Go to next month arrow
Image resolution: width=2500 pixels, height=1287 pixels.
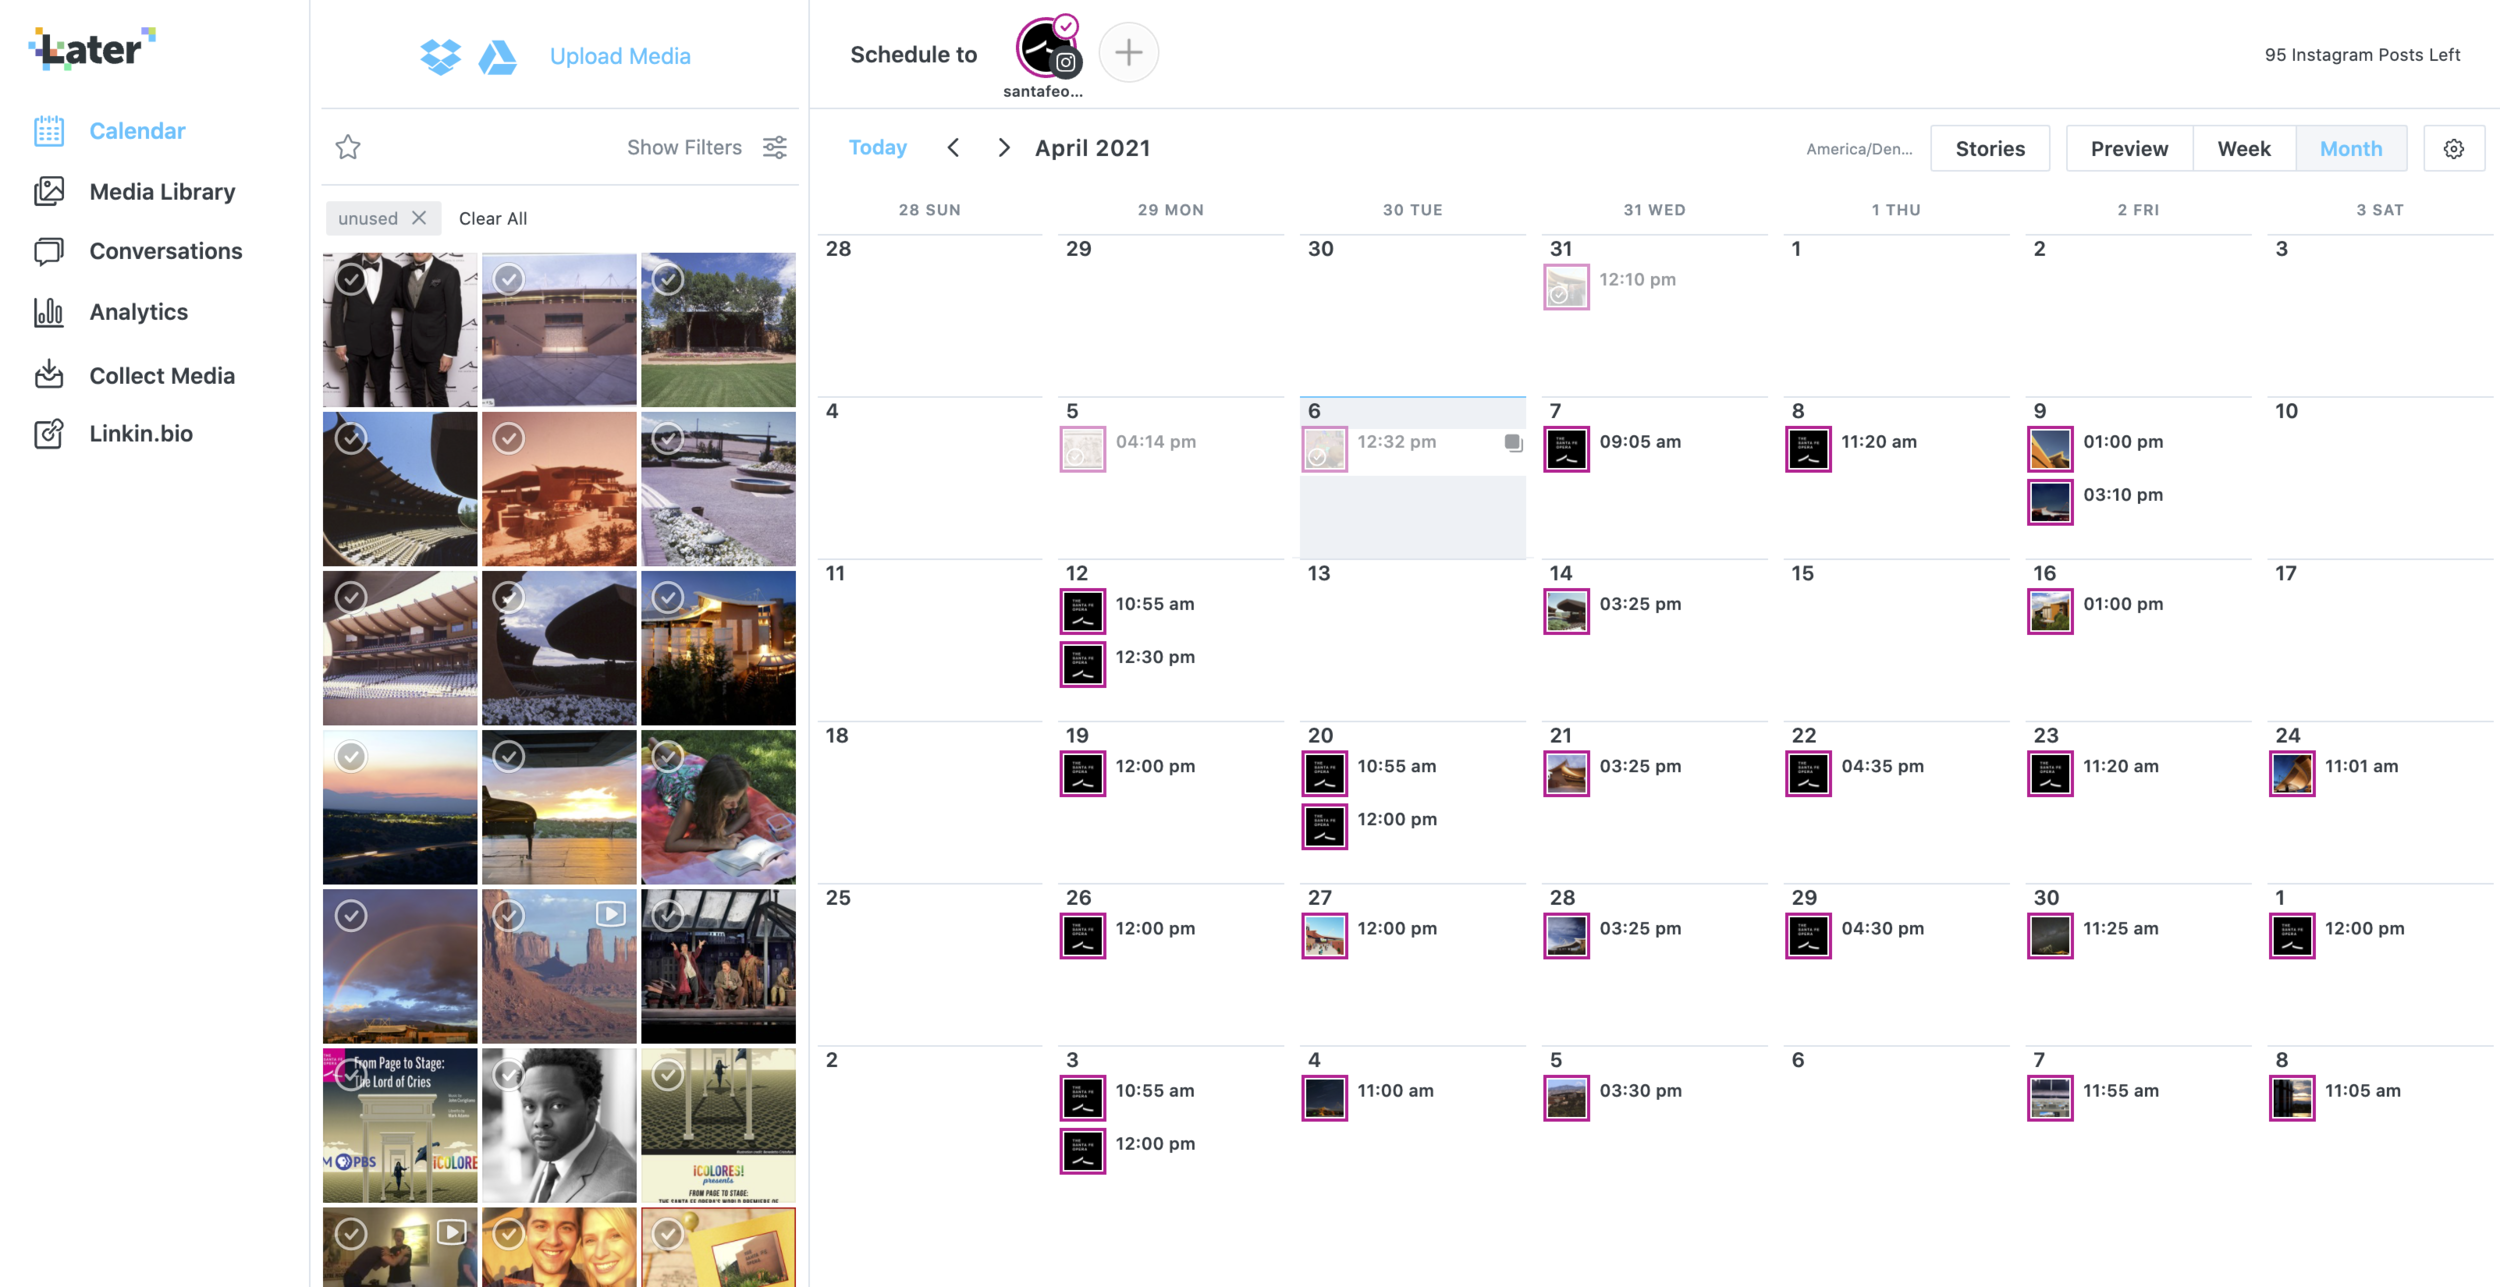click(1003, 148)
